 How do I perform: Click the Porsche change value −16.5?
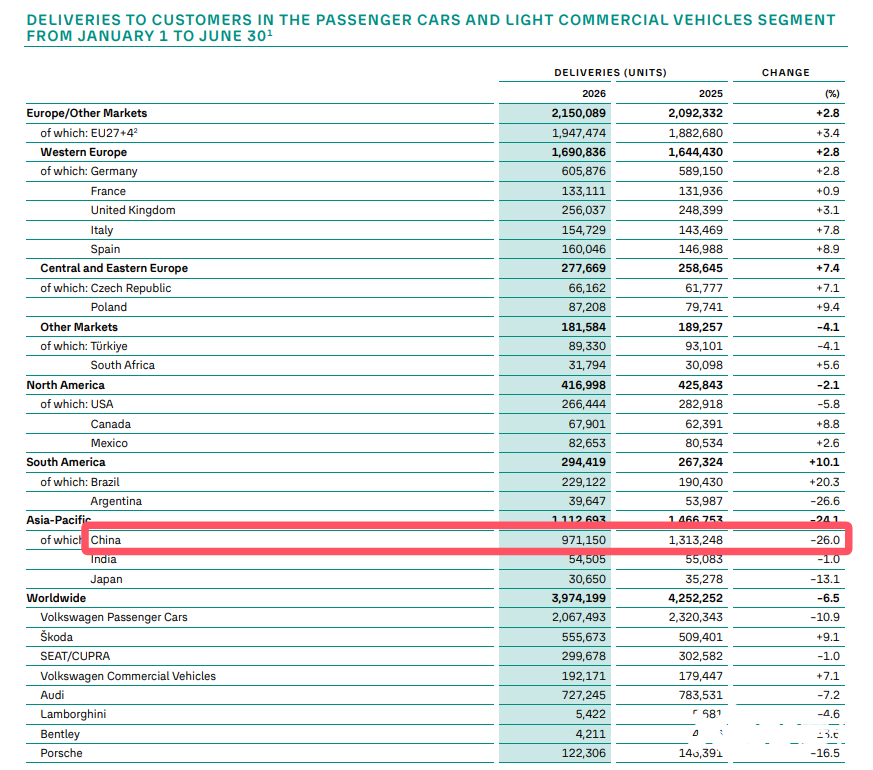tap(825, 753)
